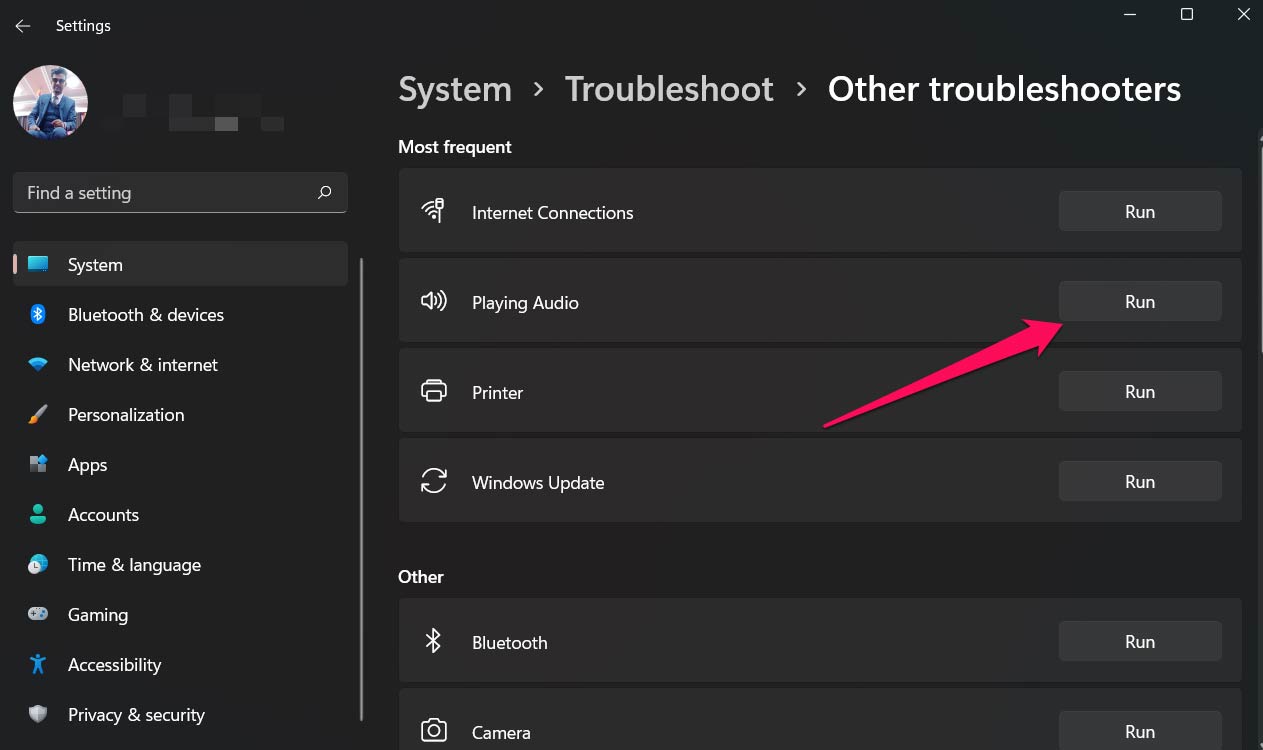This screenshot has width=1263, height=750.
Task: Click the Bluetooth icon in sidebar
Action: click(x=38, y=314)
